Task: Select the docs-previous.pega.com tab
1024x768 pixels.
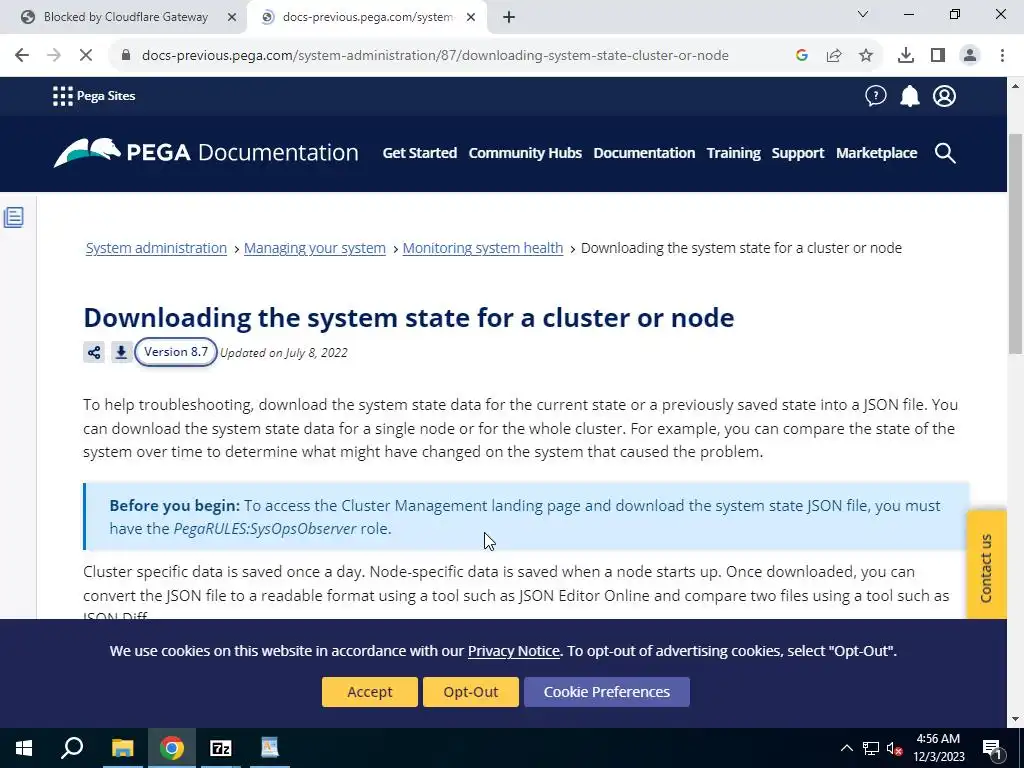Action: click(366, 18)
